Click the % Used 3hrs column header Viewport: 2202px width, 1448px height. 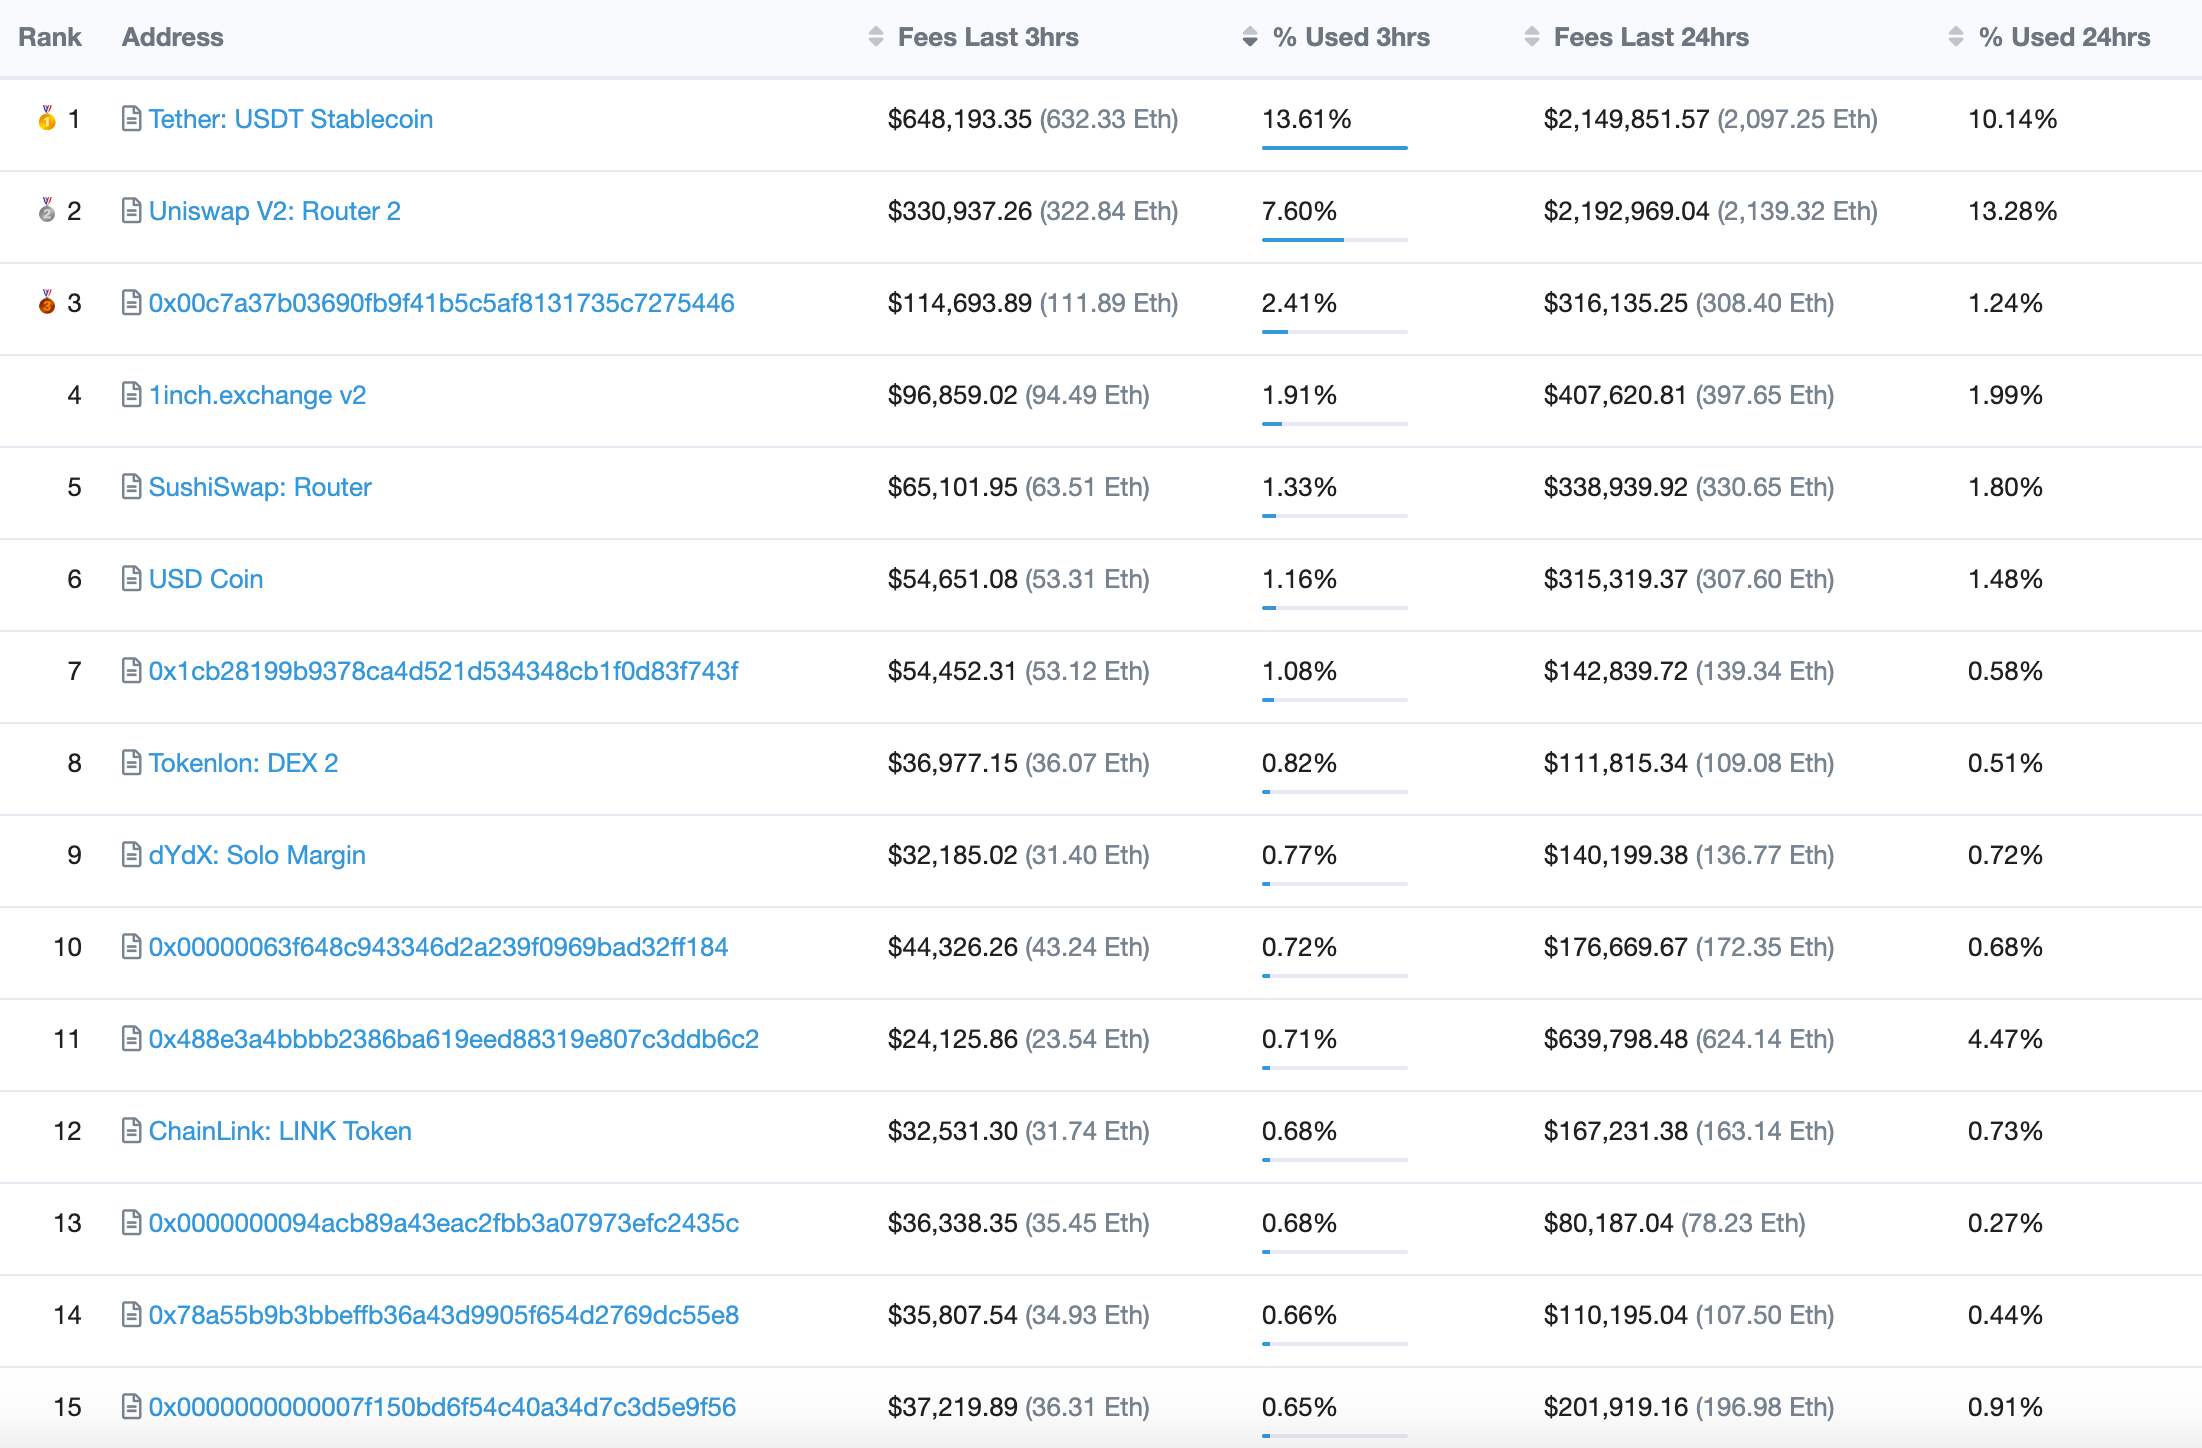pos(1351,37)
